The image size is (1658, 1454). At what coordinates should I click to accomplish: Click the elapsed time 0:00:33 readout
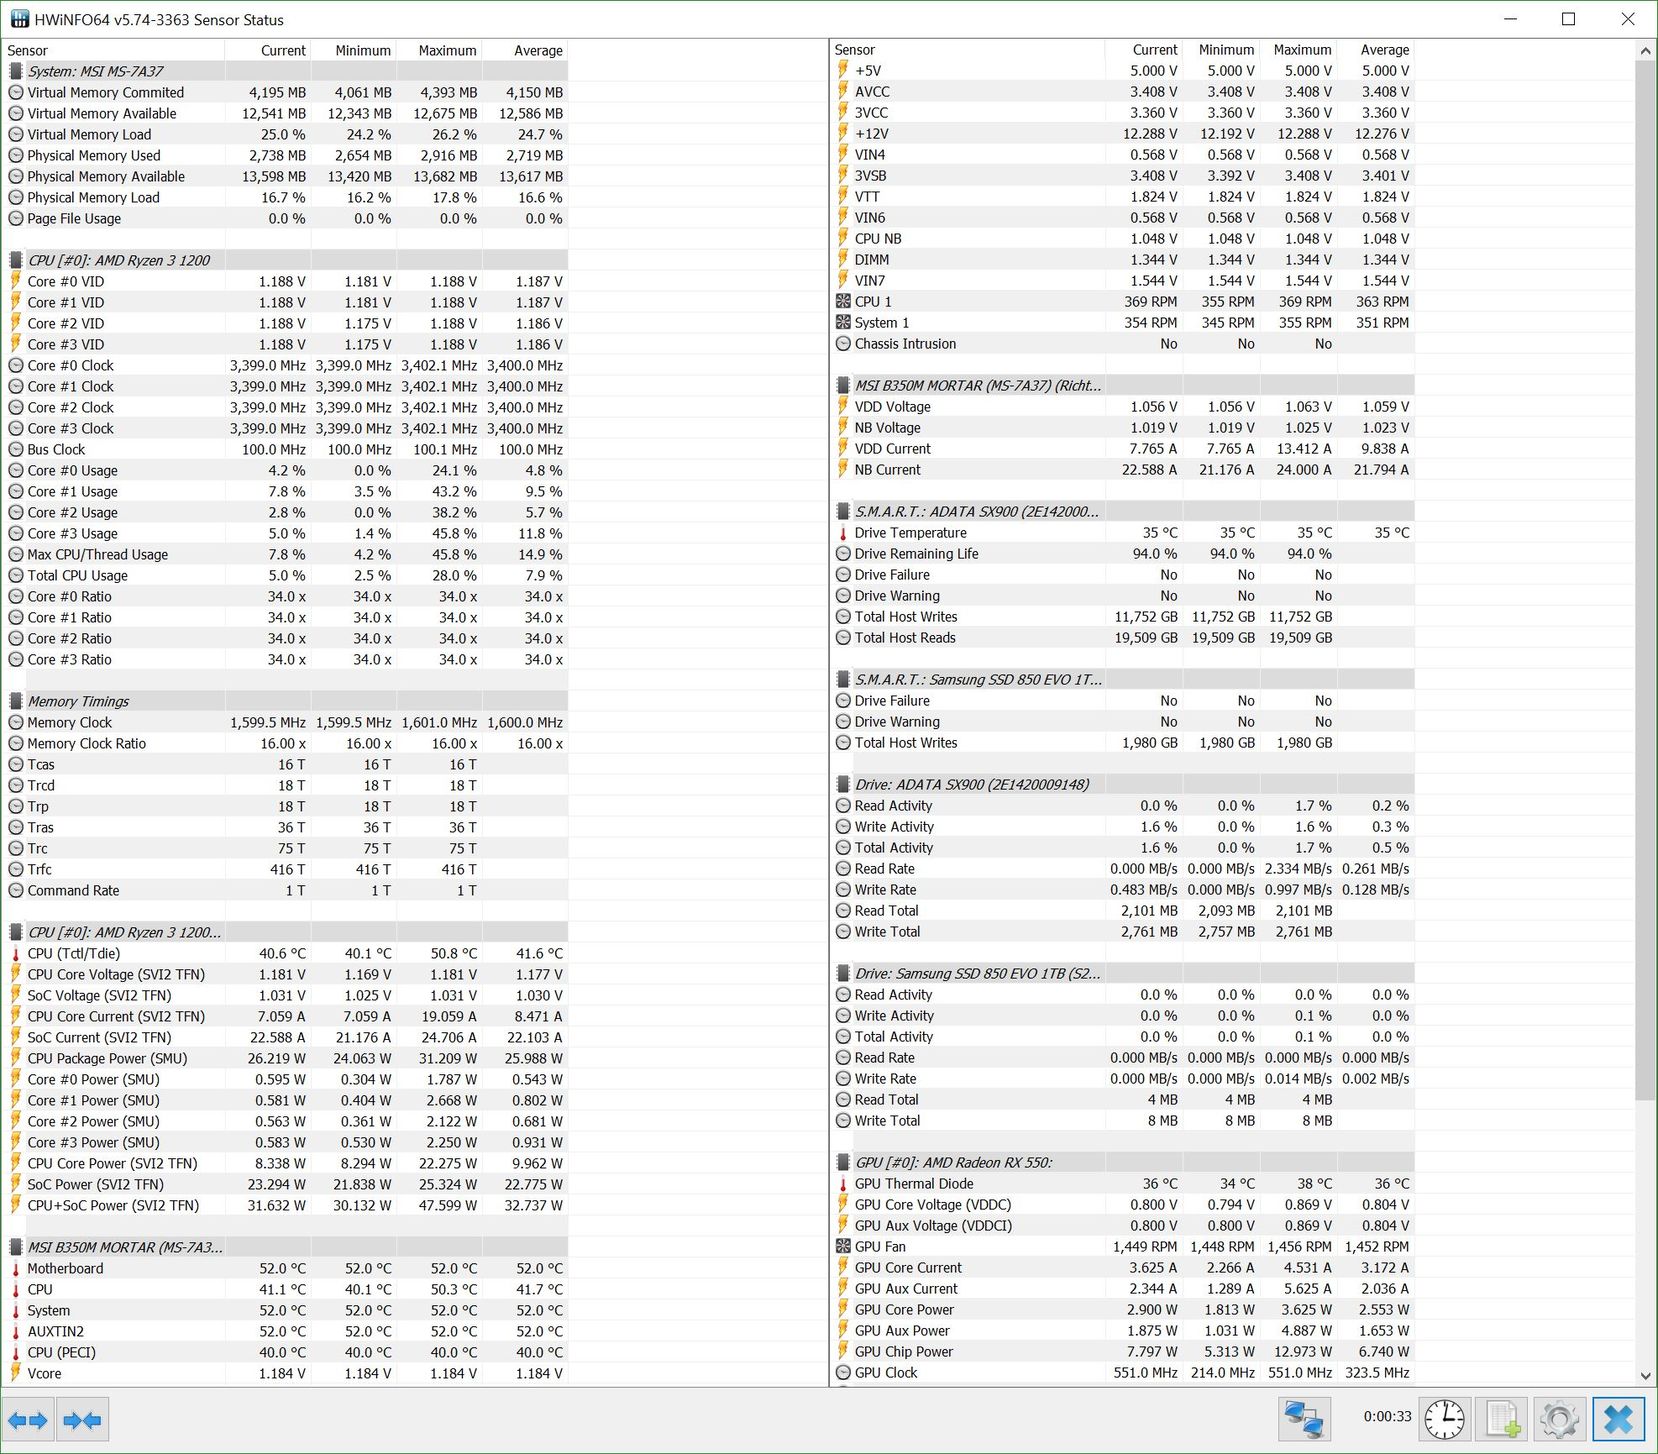[1387, 1416]
